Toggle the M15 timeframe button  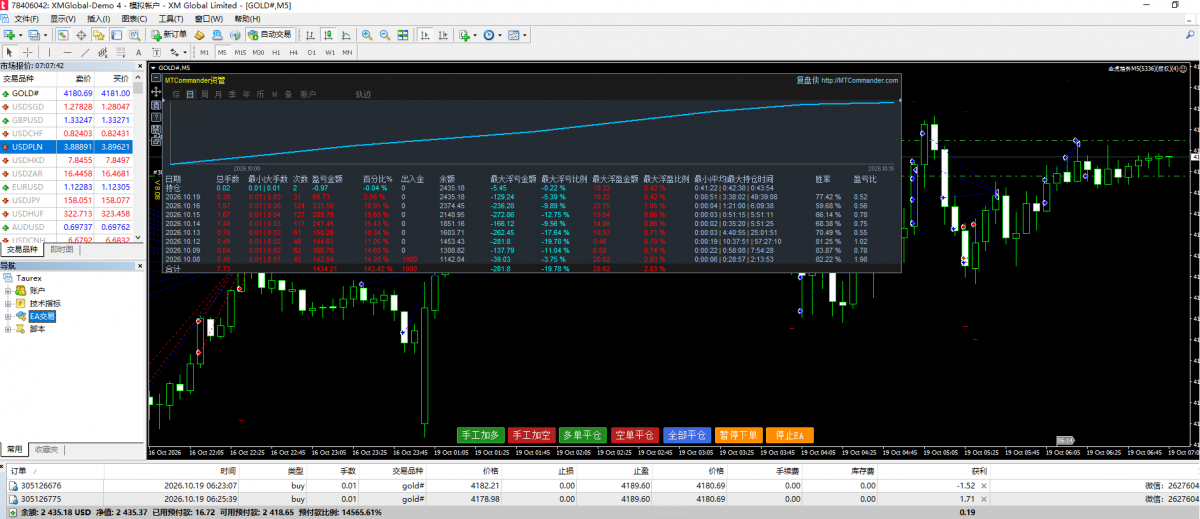[240, 52]
